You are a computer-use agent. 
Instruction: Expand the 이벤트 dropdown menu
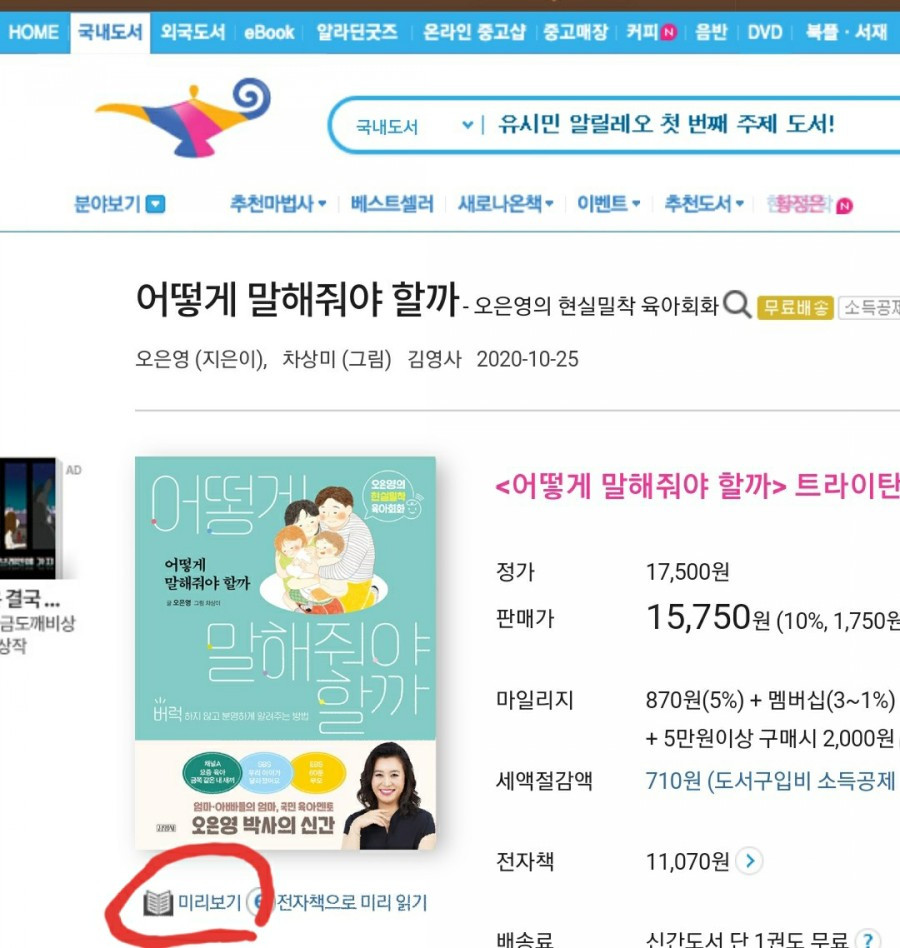point(609,204)
